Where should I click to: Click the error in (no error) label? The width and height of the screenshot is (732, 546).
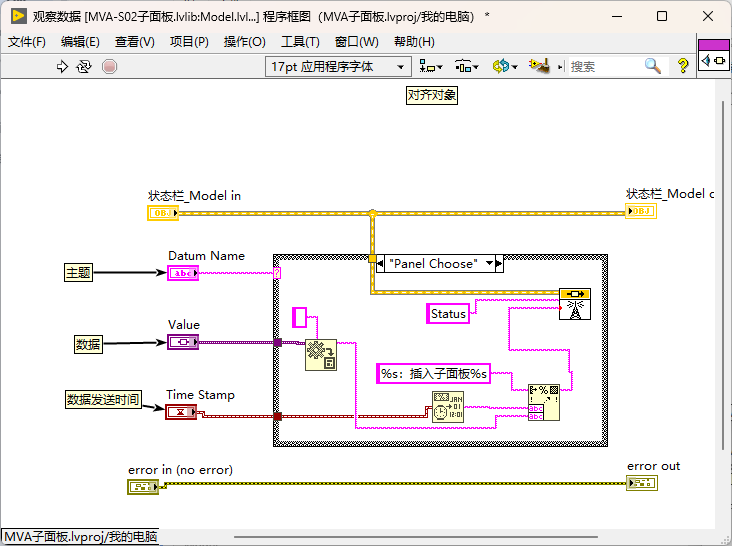click(180, 470)
